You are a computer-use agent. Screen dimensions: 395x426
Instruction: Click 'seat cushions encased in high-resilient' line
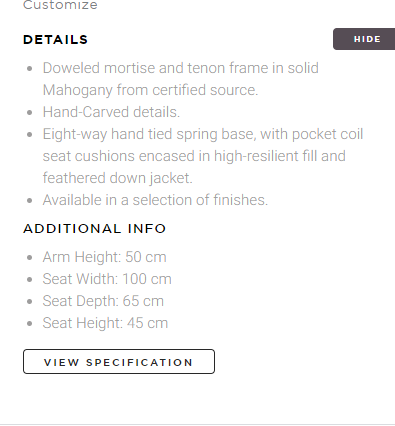(x=194, y=156)
